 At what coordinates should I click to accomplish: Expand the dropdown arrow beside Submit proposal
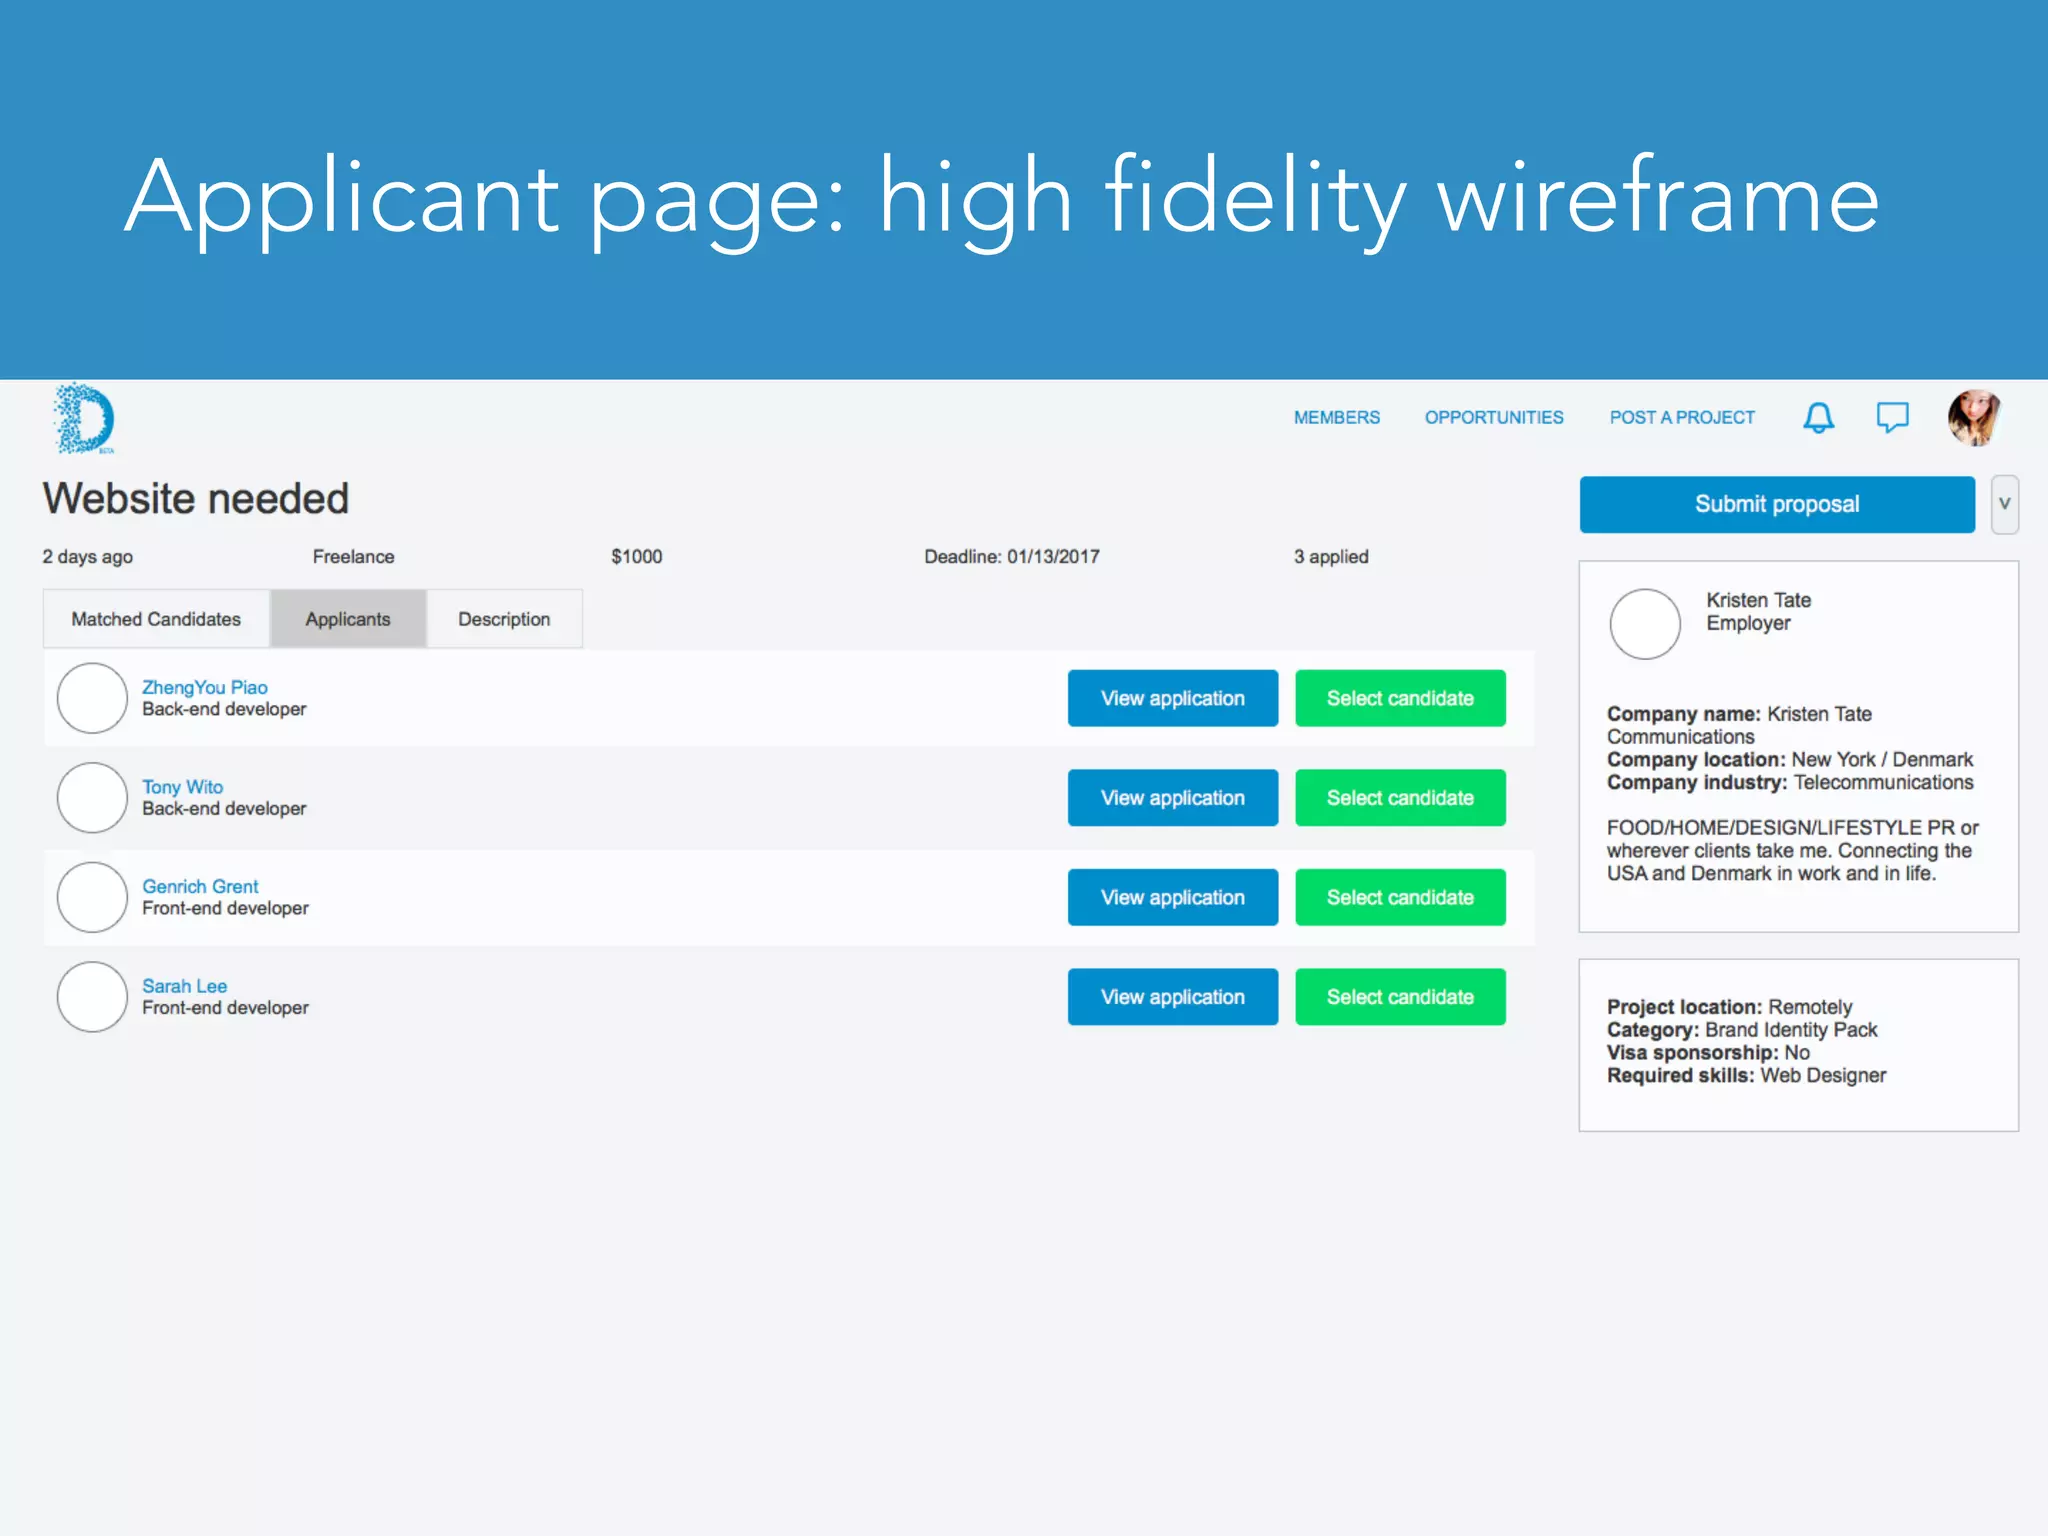[2004, 504]
